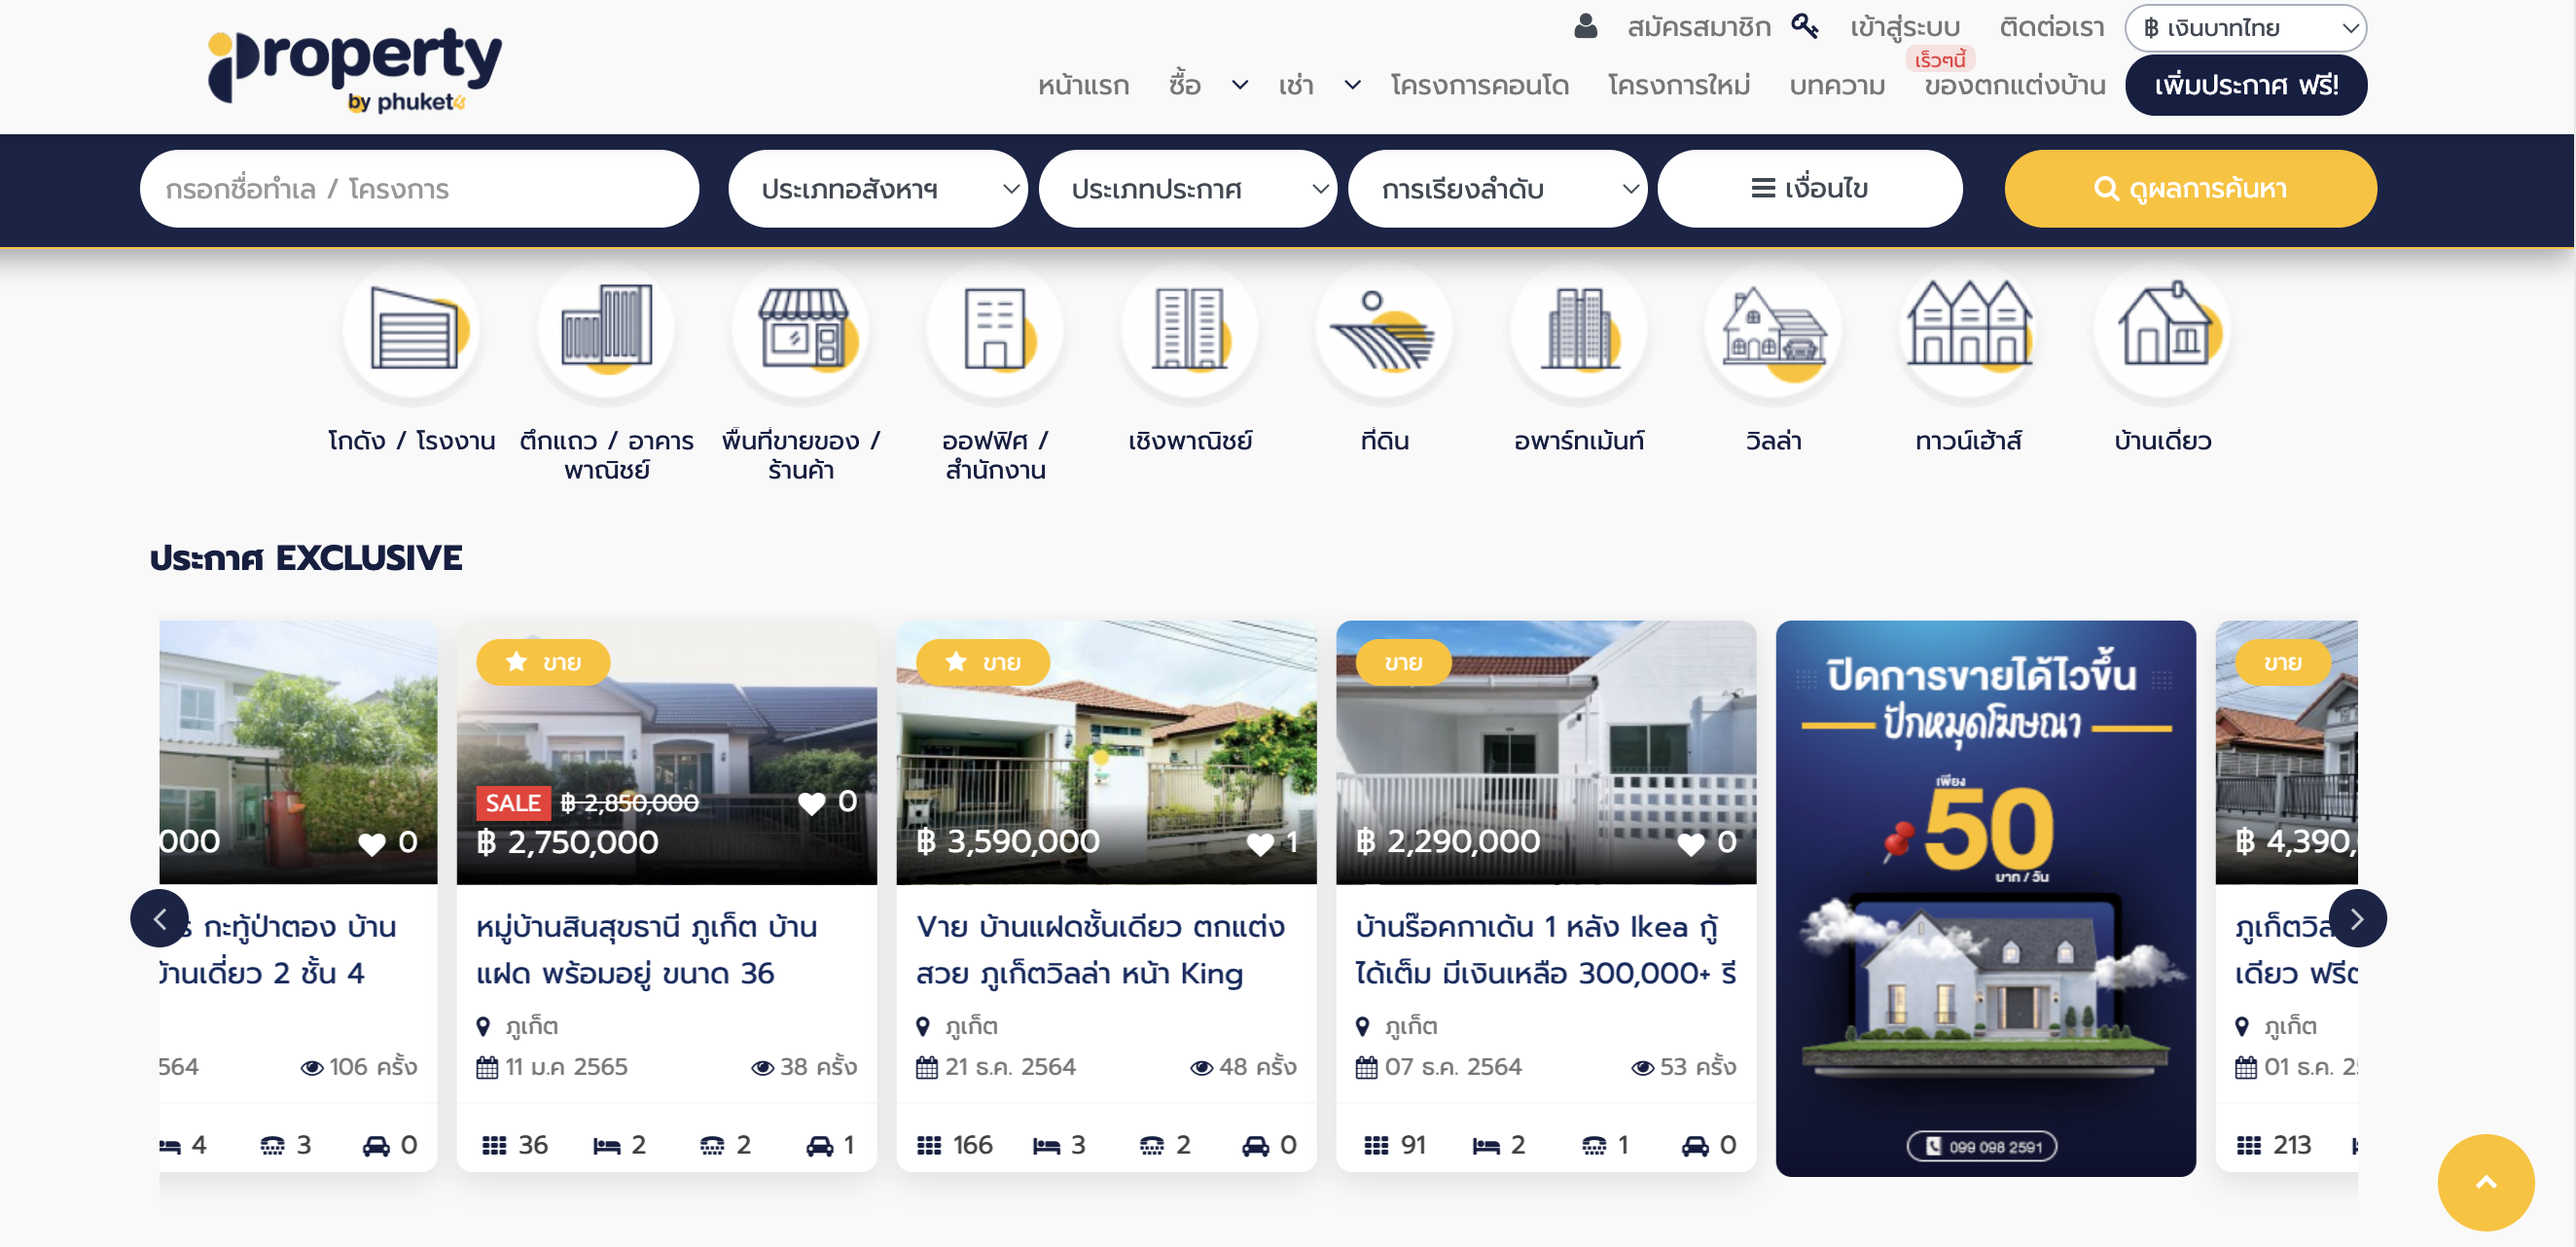Expand the sorting (การเรียงลำดับ) dropdown
The height and width of the screenshot is (1247, 2576).
point(1497,189)
